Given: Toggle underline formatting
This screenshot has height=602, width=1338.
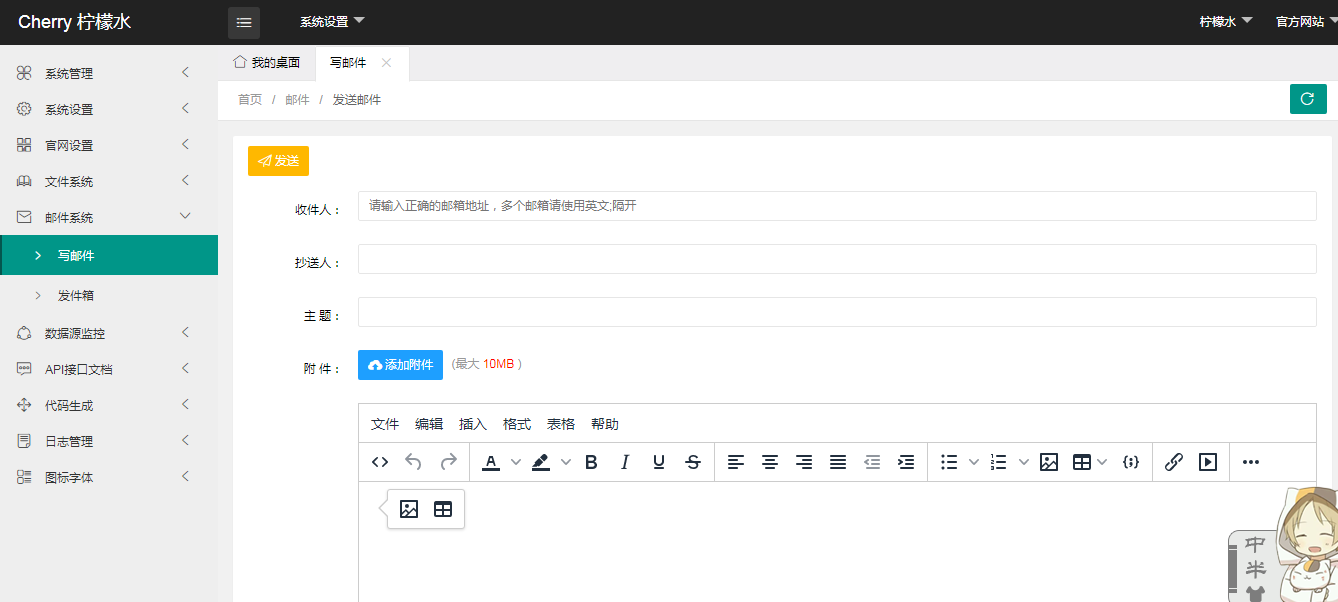Looking at the screenshot, I should click(x=659, y=462).
